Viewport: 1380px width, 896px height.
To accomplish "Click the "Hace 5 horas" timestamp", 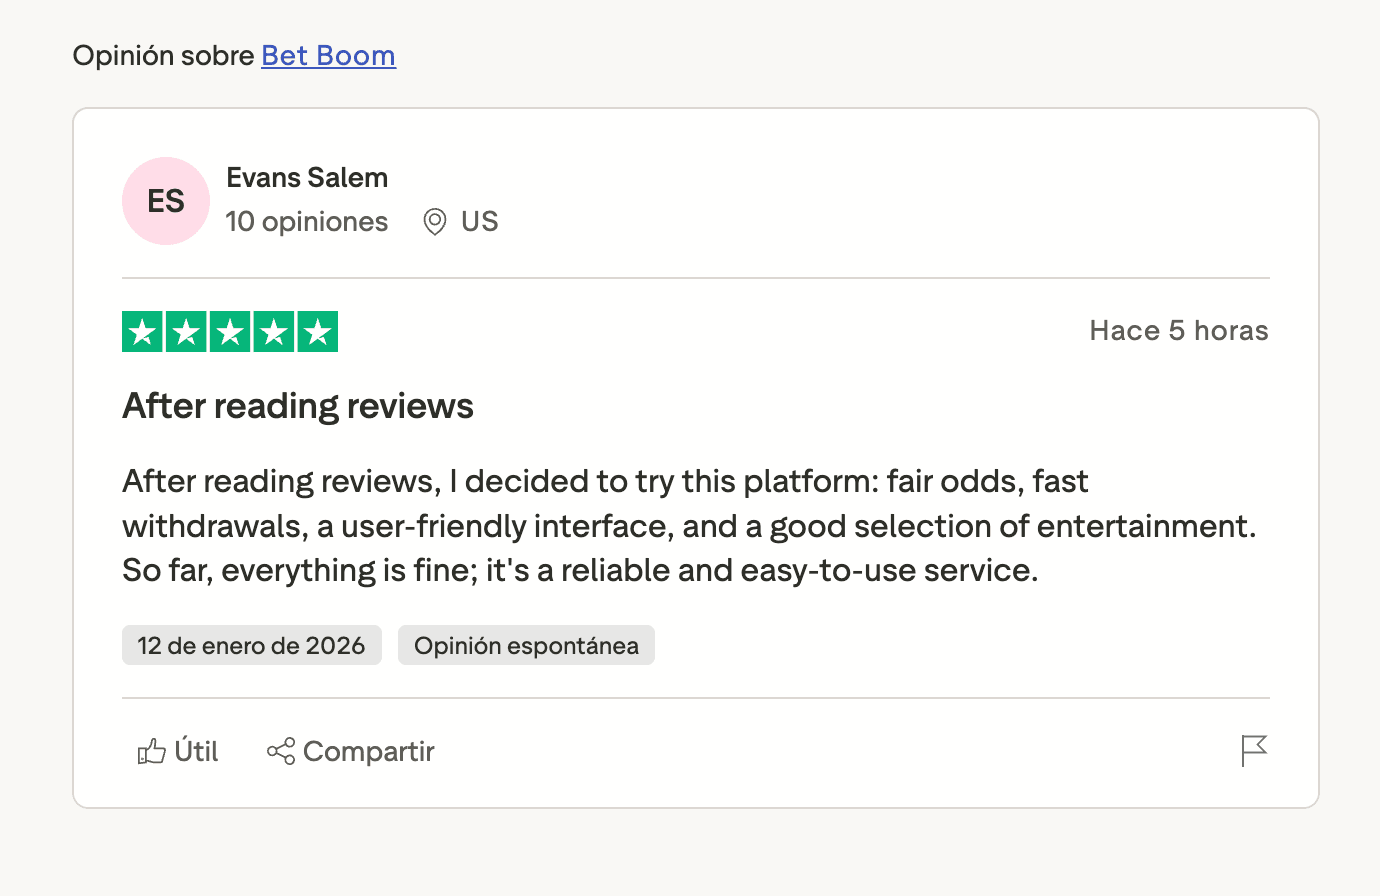I will (1178, 331).
